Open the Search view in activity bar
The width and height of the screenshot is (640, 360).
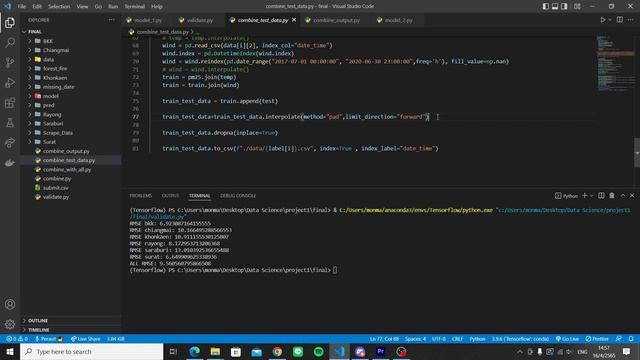tap(10, 42)
